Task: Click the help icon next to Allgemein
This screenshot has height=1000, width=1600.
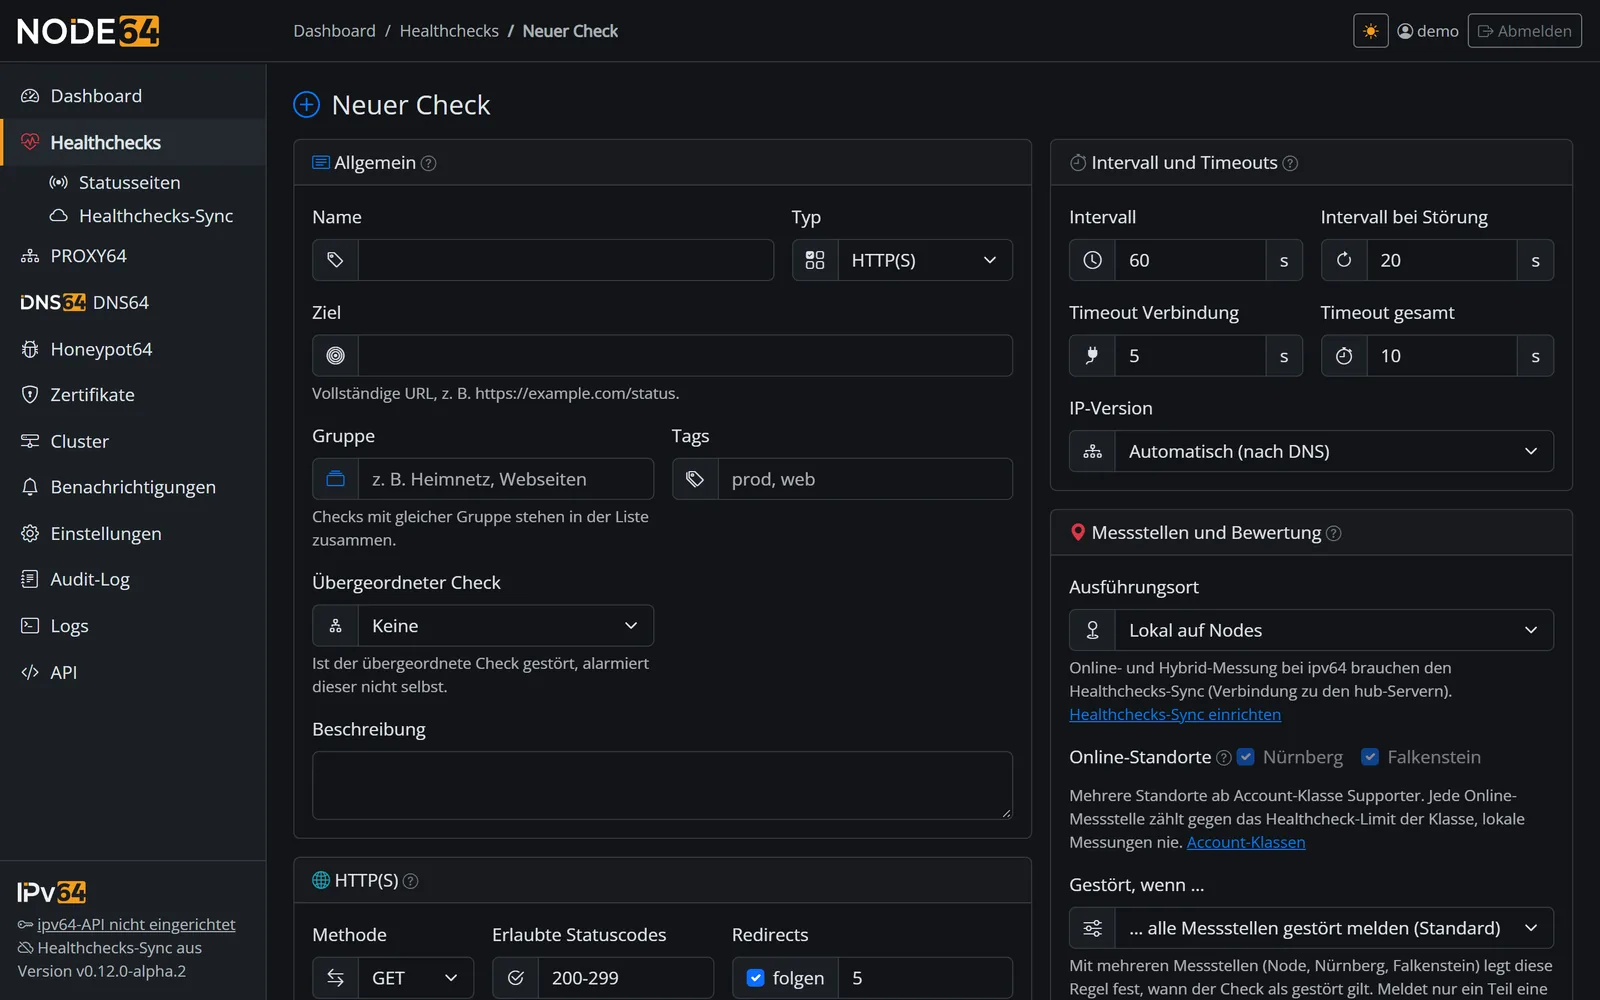Action: (x=429, y=163)
